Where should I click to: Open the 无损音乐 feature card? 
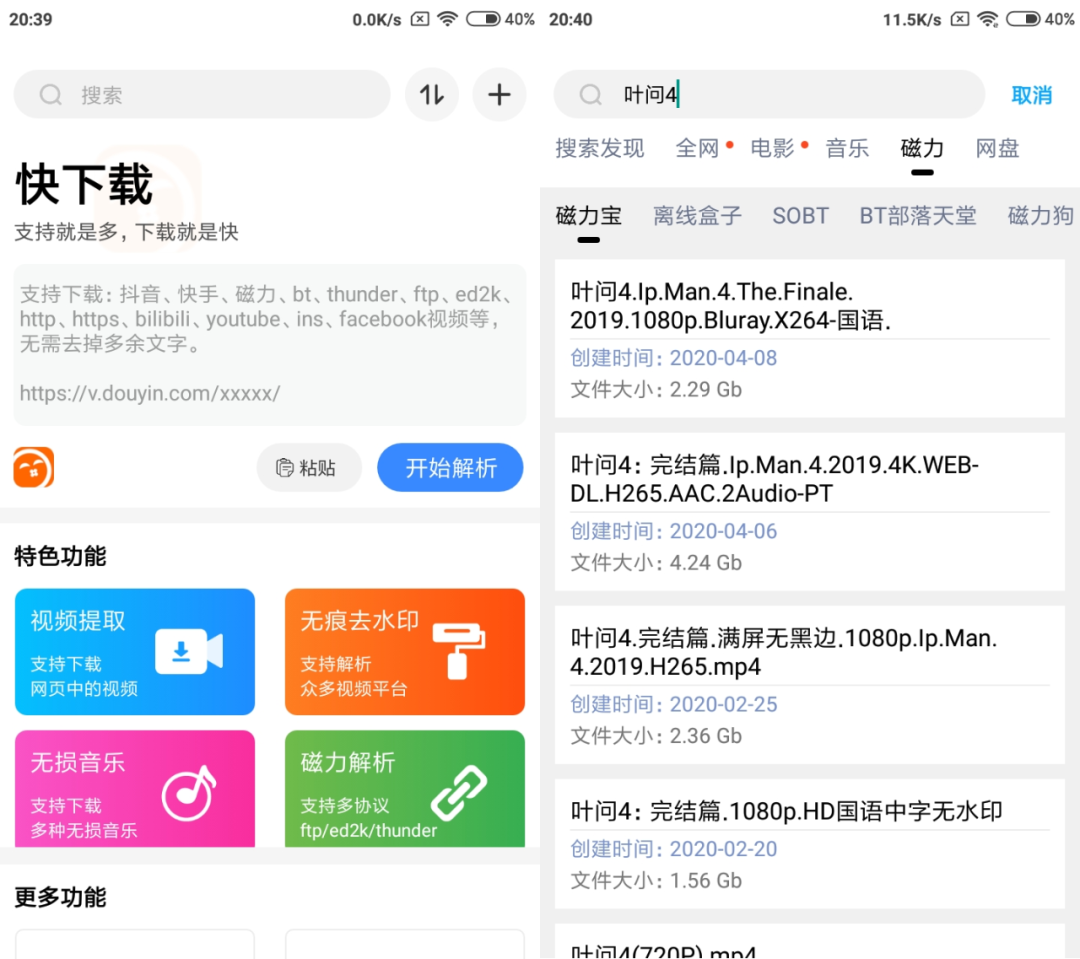(135, 789)
